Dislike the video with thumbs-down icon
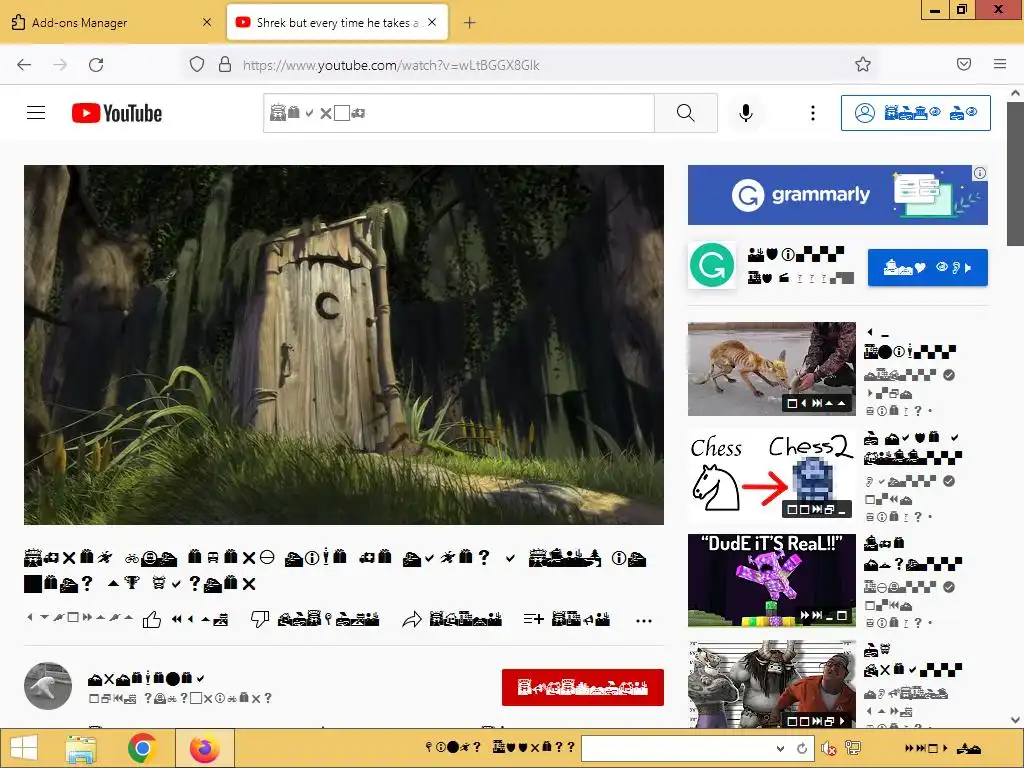This screenshot has width=1024, height=768. click(x=260, y=619)
